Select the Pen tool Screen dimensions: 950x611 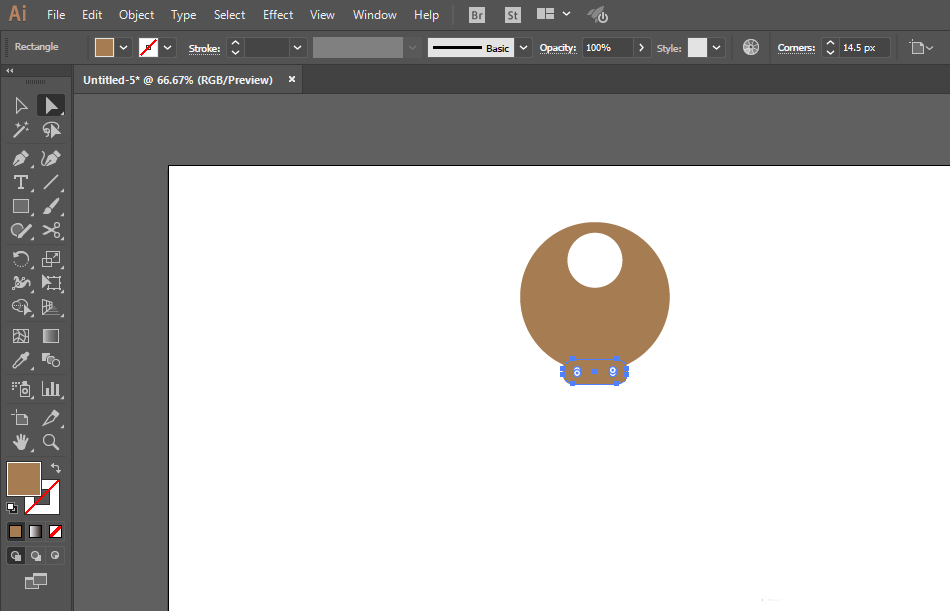20,158
